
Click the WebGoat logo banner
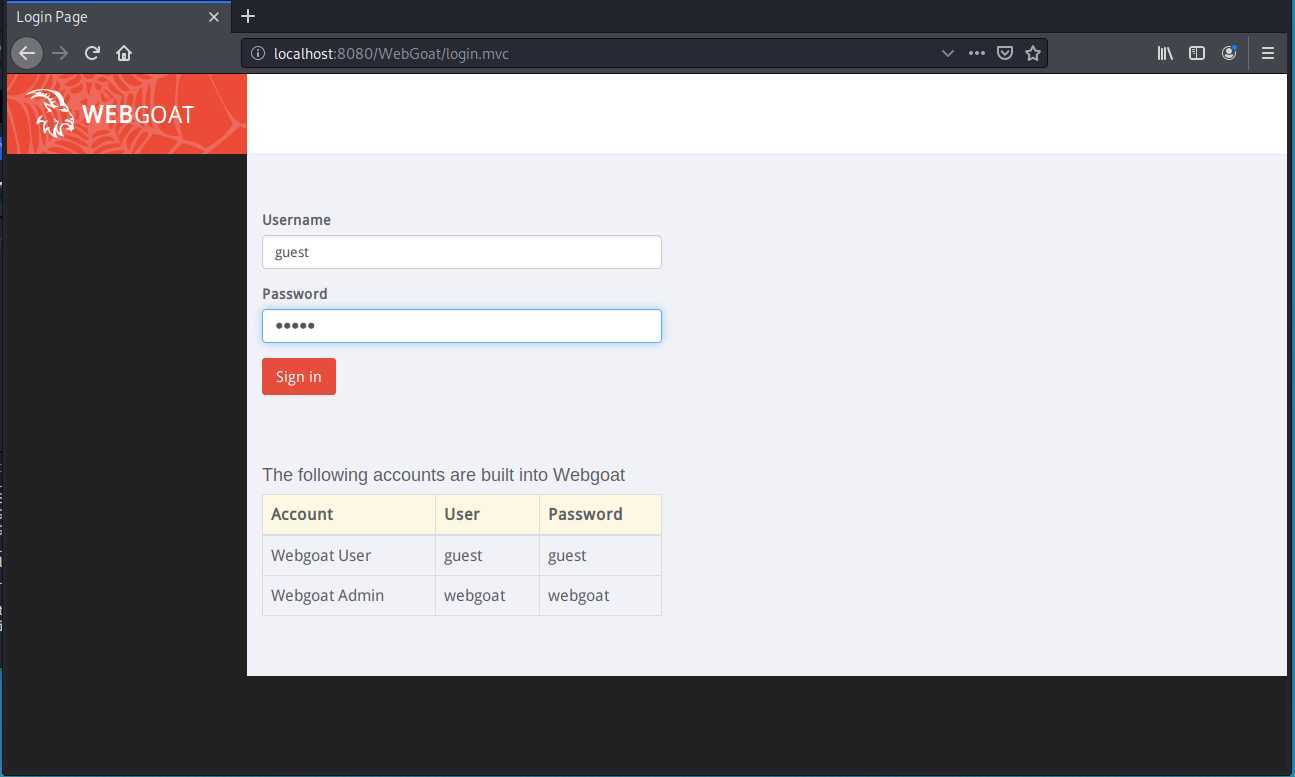[126, 114]
